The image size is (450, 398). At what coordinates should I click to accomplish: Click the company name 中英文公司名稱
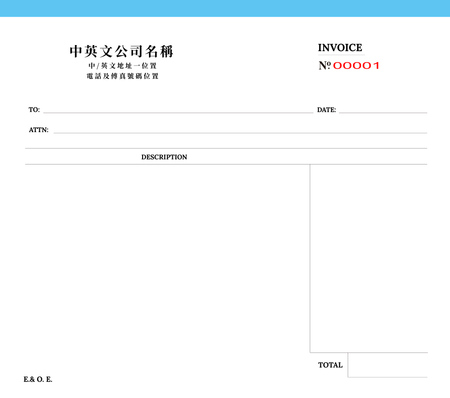121,51
